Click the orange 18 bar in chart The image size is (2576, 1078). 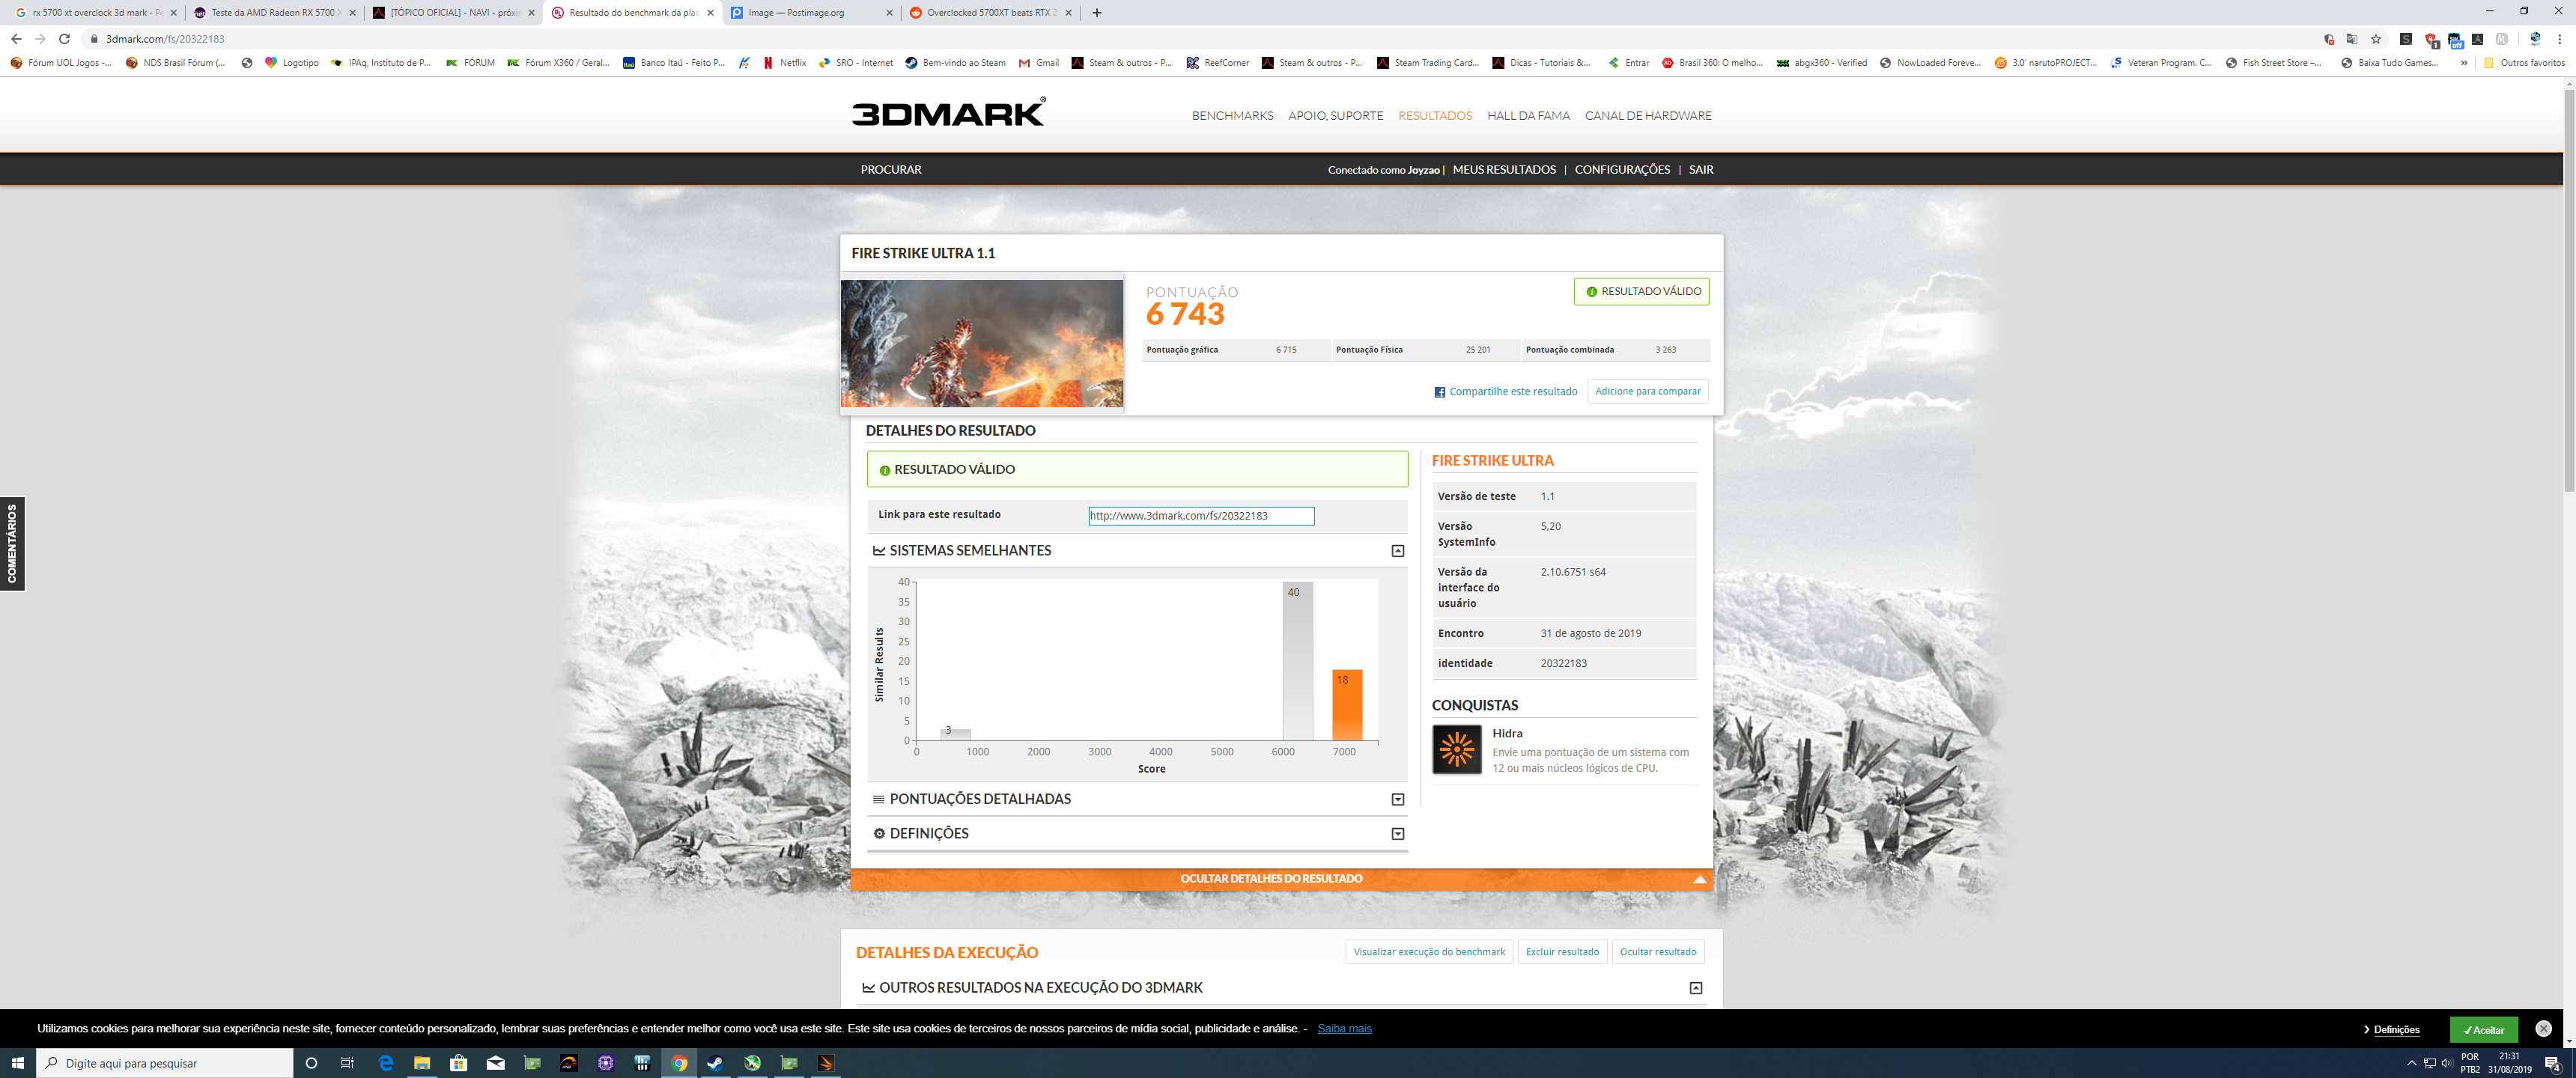(x=1347, y=705)
